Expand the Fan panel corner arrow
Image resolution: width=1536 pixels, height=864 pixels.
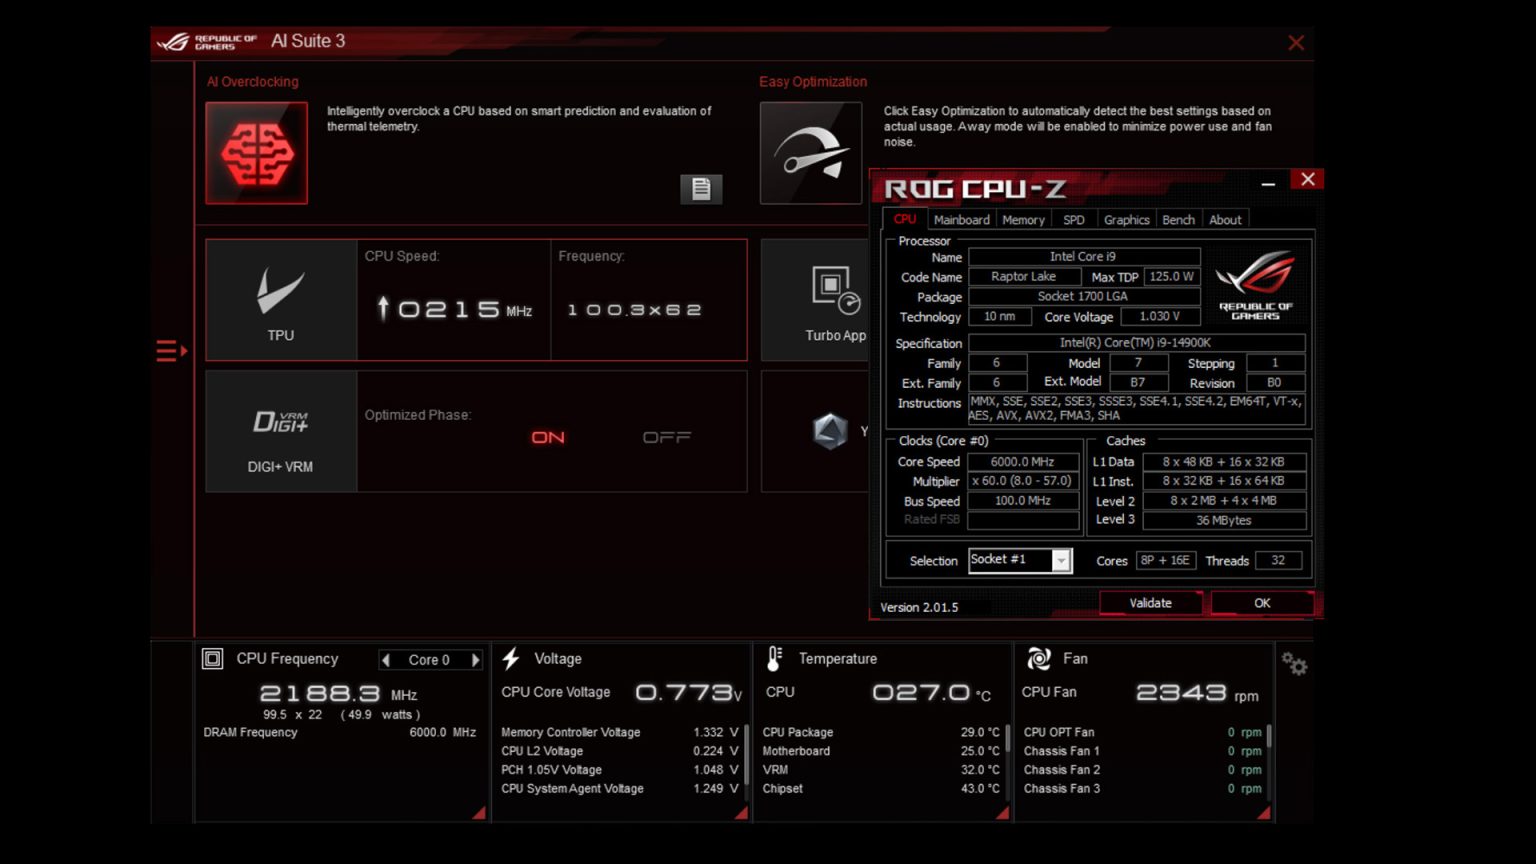tap(1264, 813)
